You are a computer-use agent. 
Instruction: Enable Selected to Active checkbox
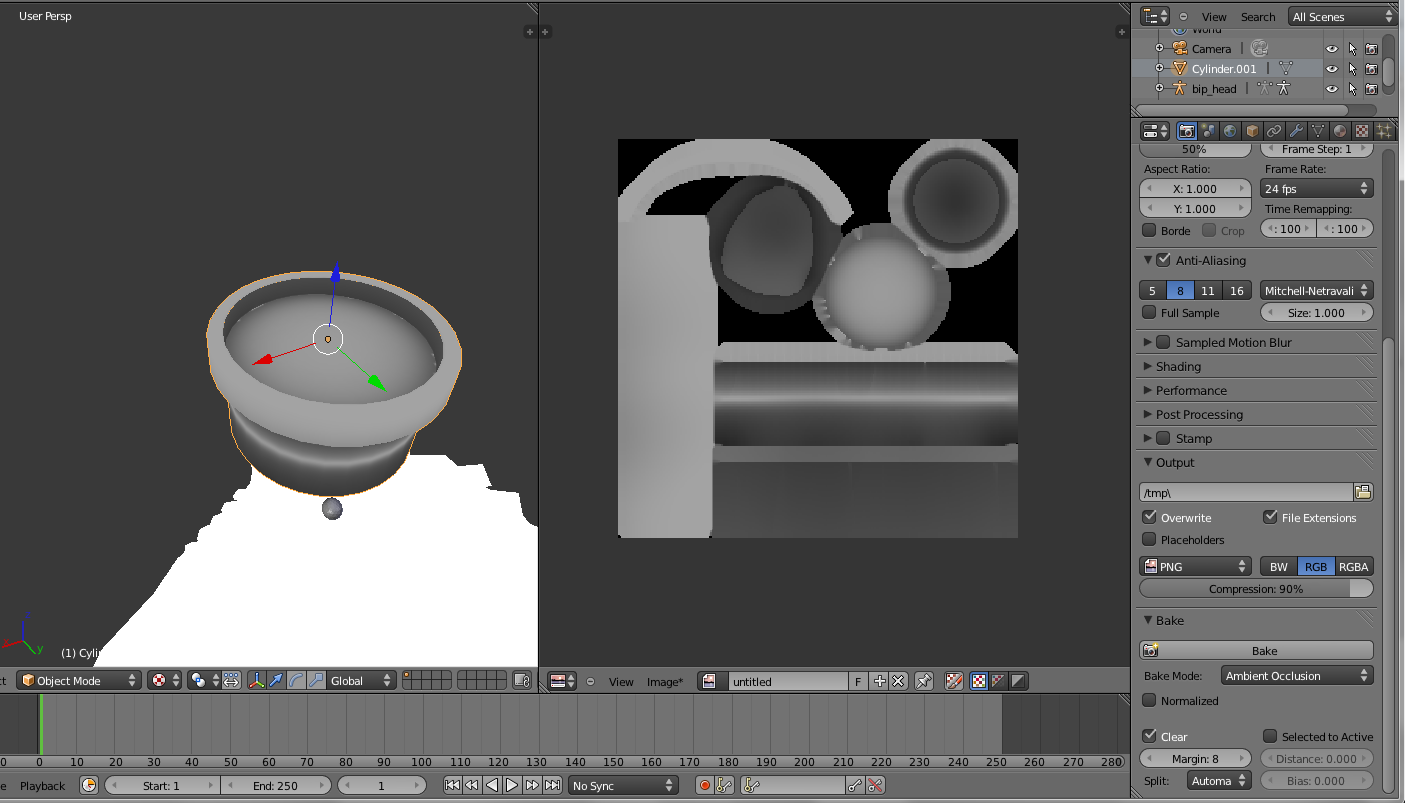(1270, 736)
